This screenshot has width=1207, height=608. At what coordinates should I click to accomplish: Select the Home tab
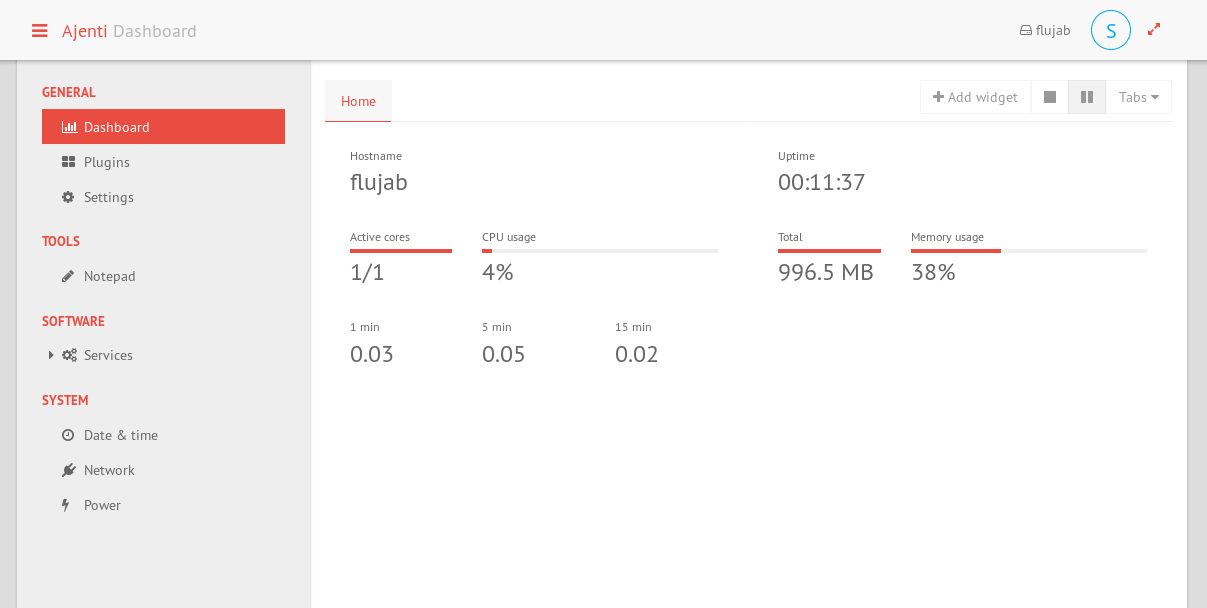pyautogui.click(x=358, y=101)
